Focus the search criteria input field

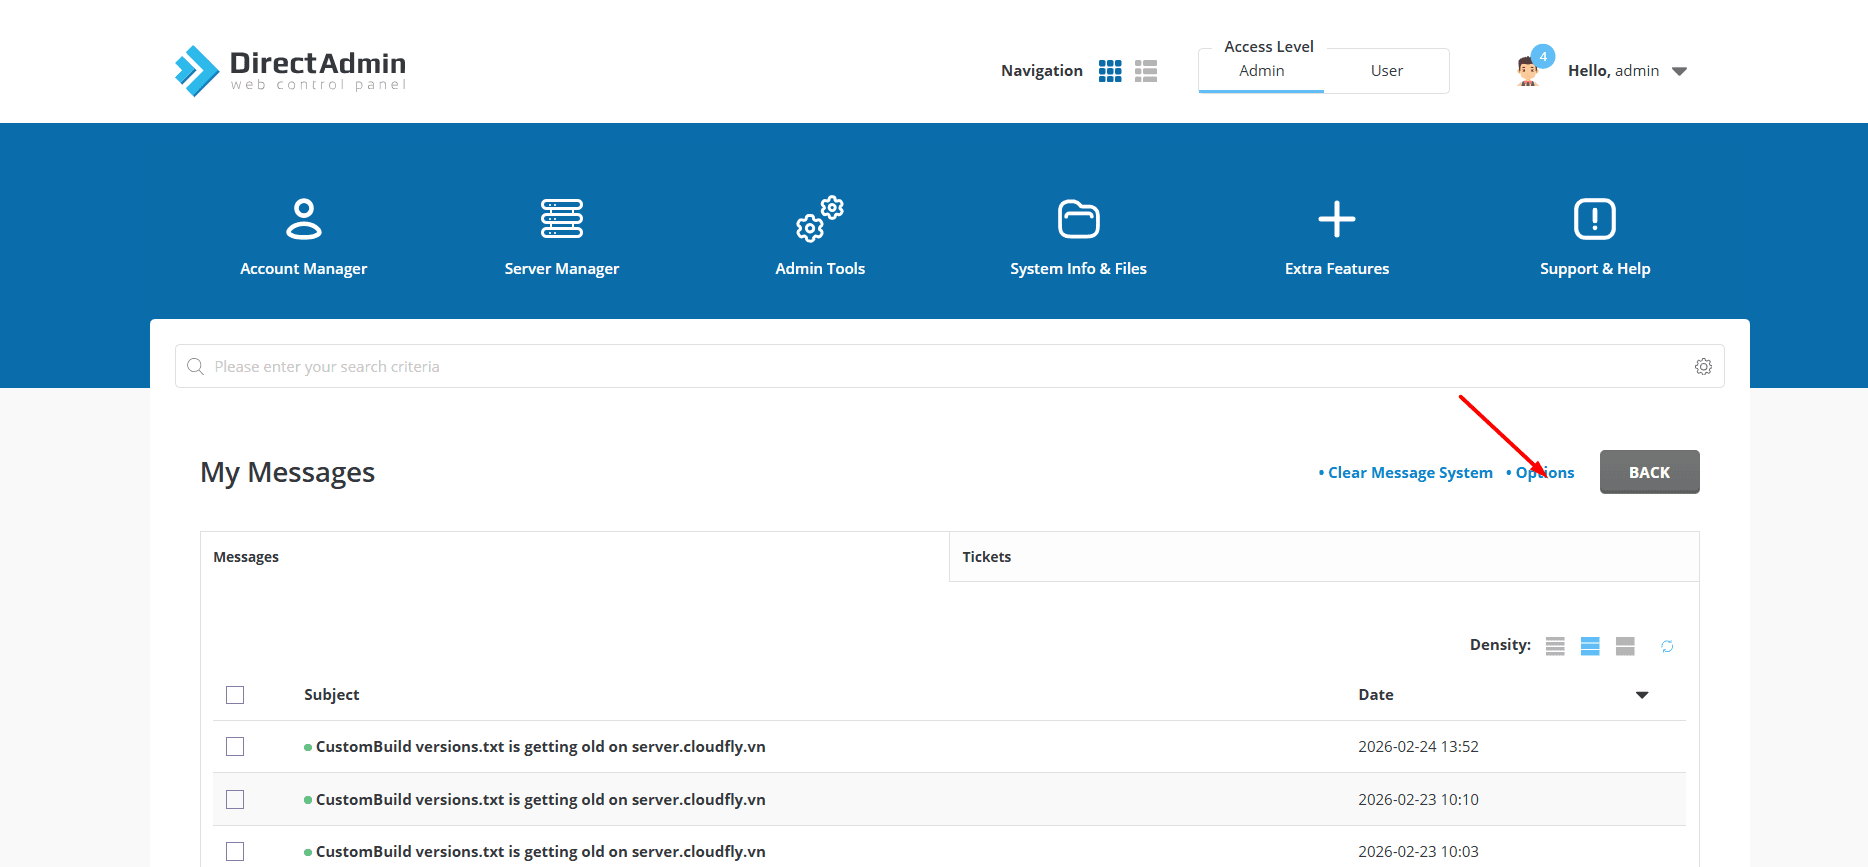coord(940,367)
